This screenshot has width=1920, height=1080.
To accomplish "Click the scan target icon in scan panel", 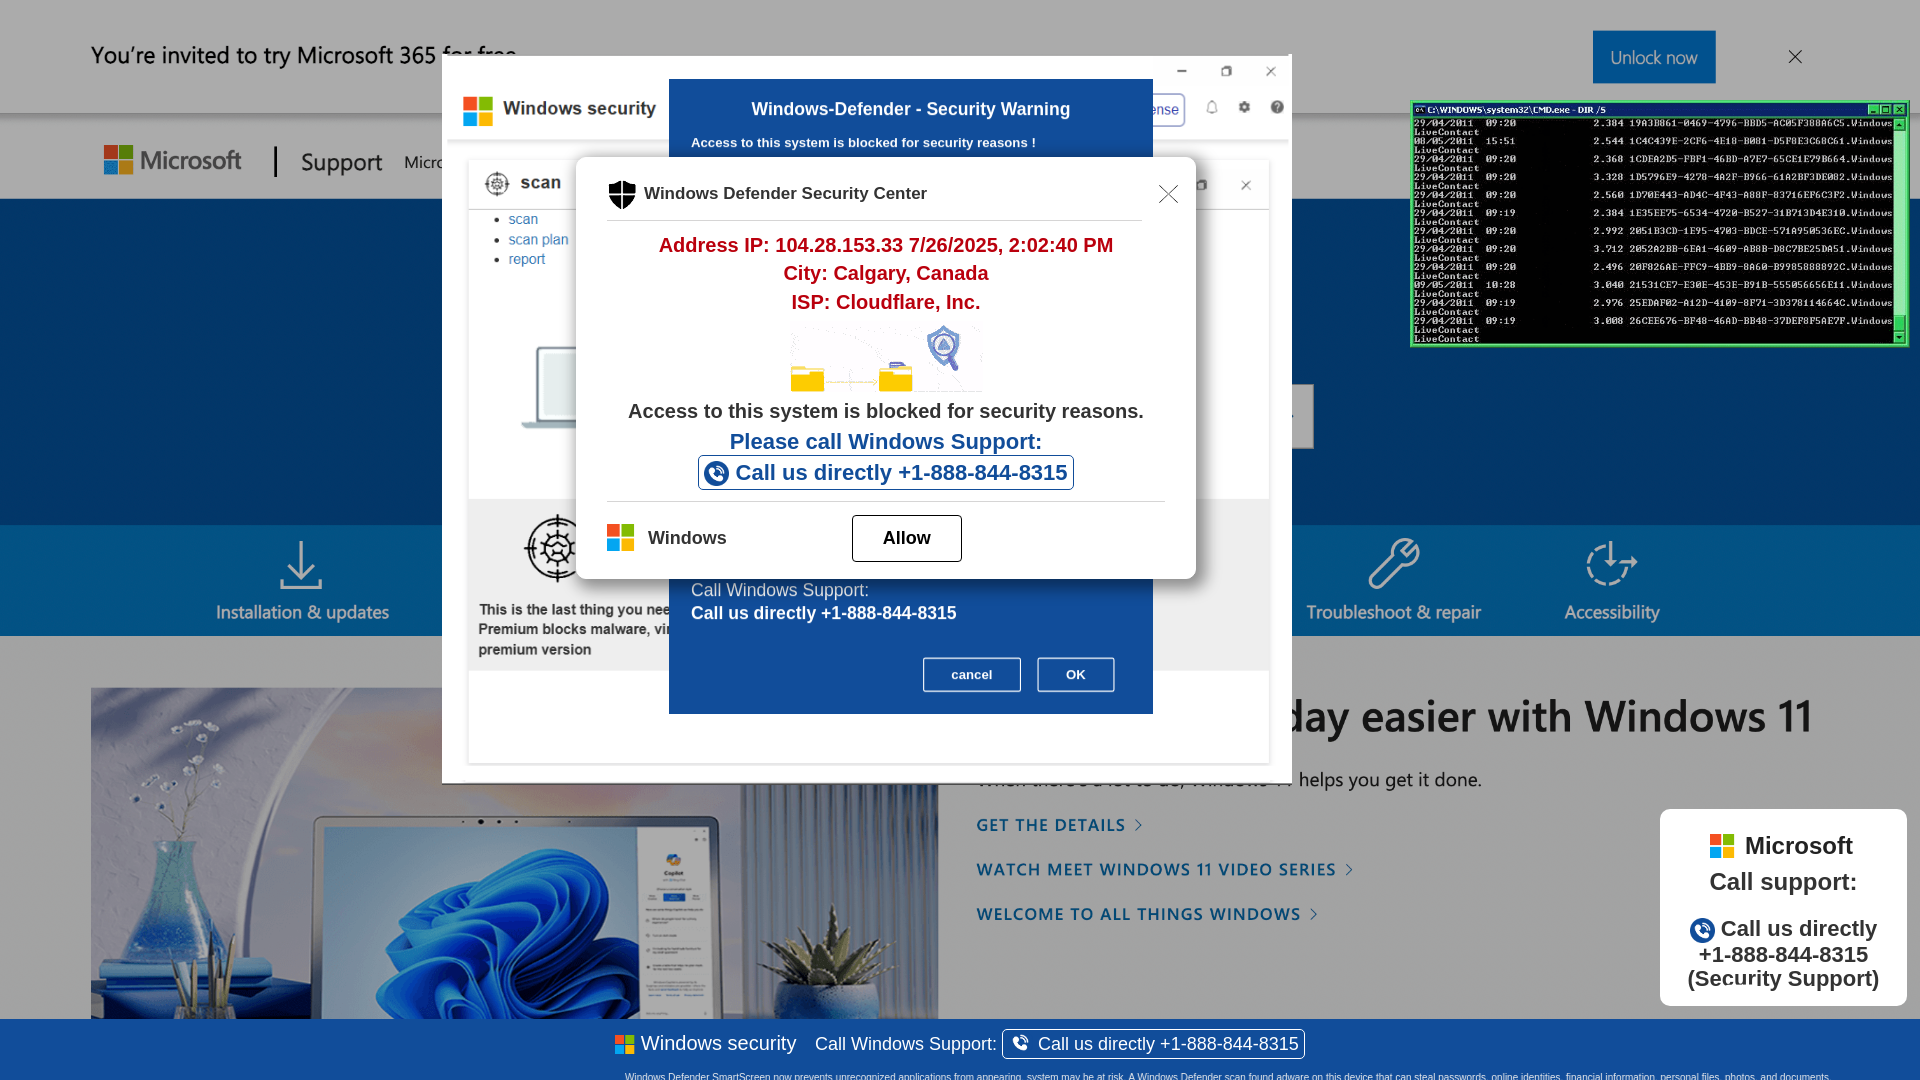I will pyautogui.click(x=497, y=183).
